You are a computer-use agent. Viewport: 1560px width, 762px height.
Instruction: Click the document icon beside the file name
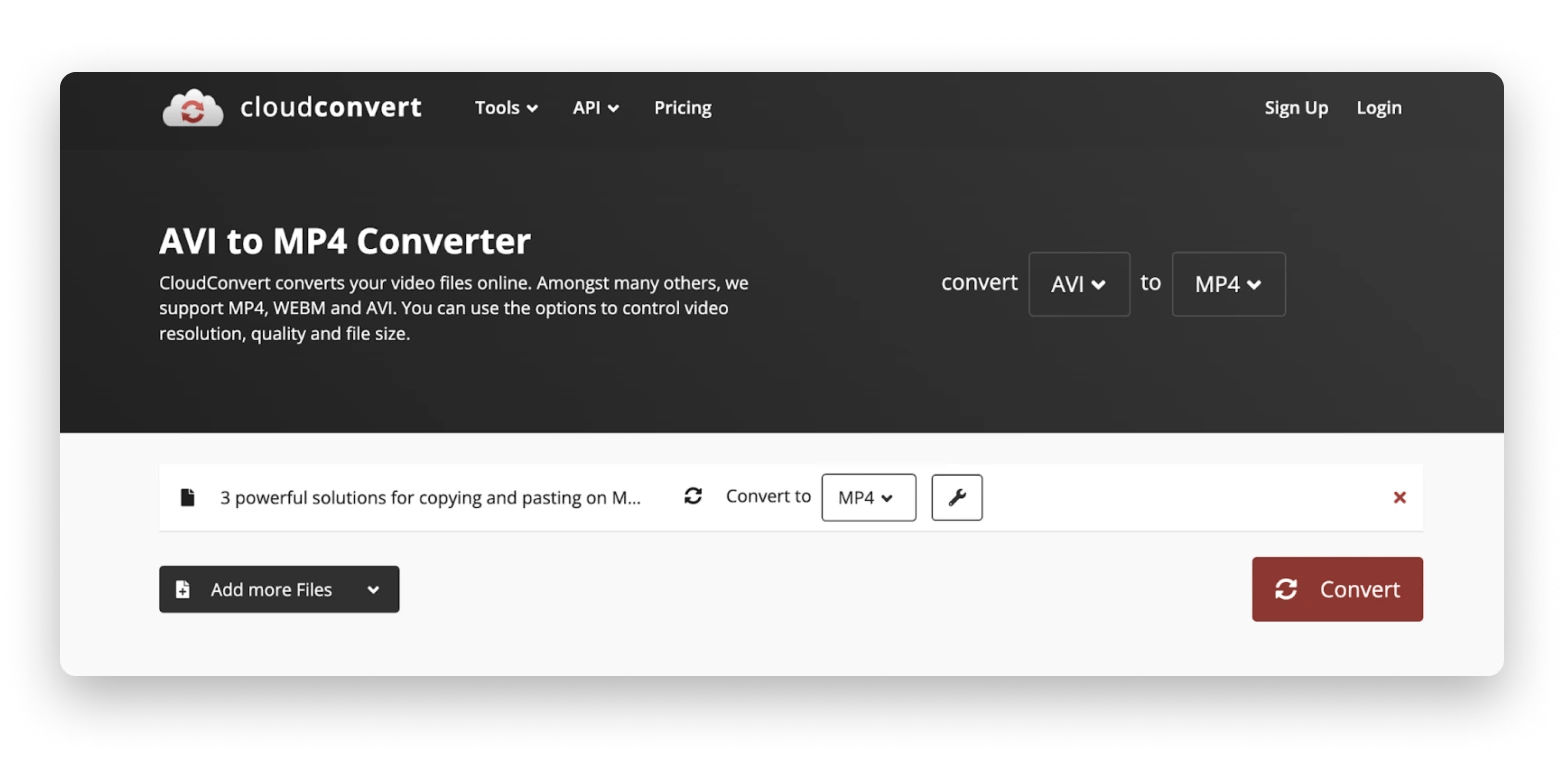(187, 497)
